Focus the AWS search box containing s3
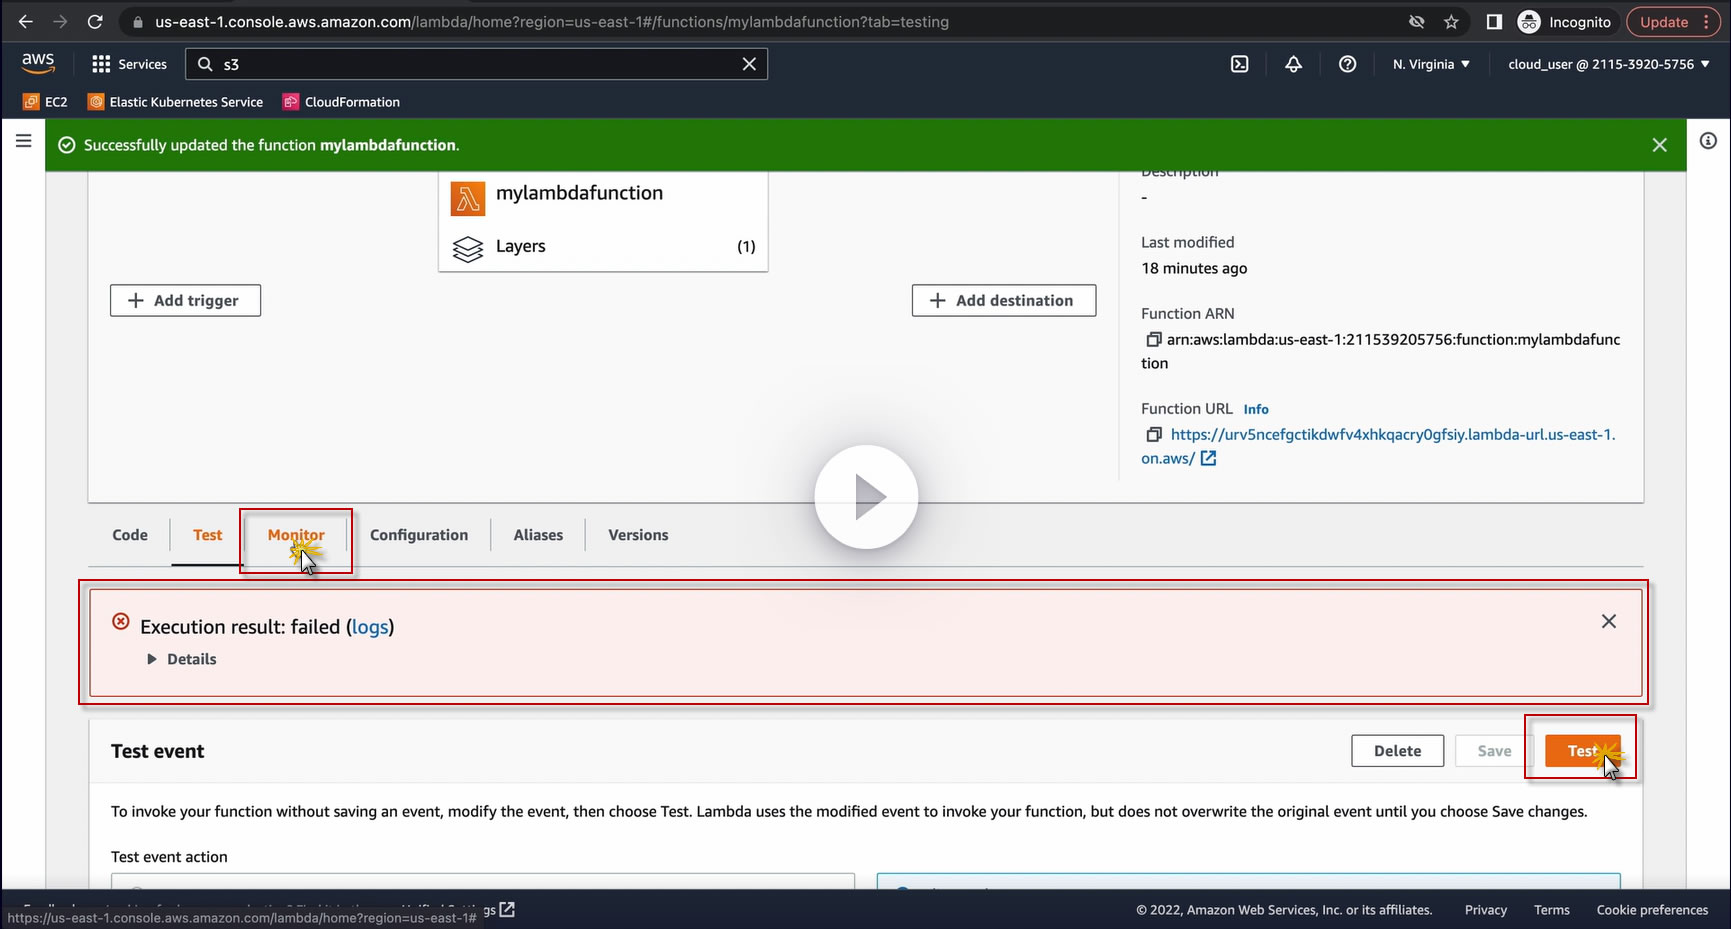The image size is (1731, 929). coord(476,64)
